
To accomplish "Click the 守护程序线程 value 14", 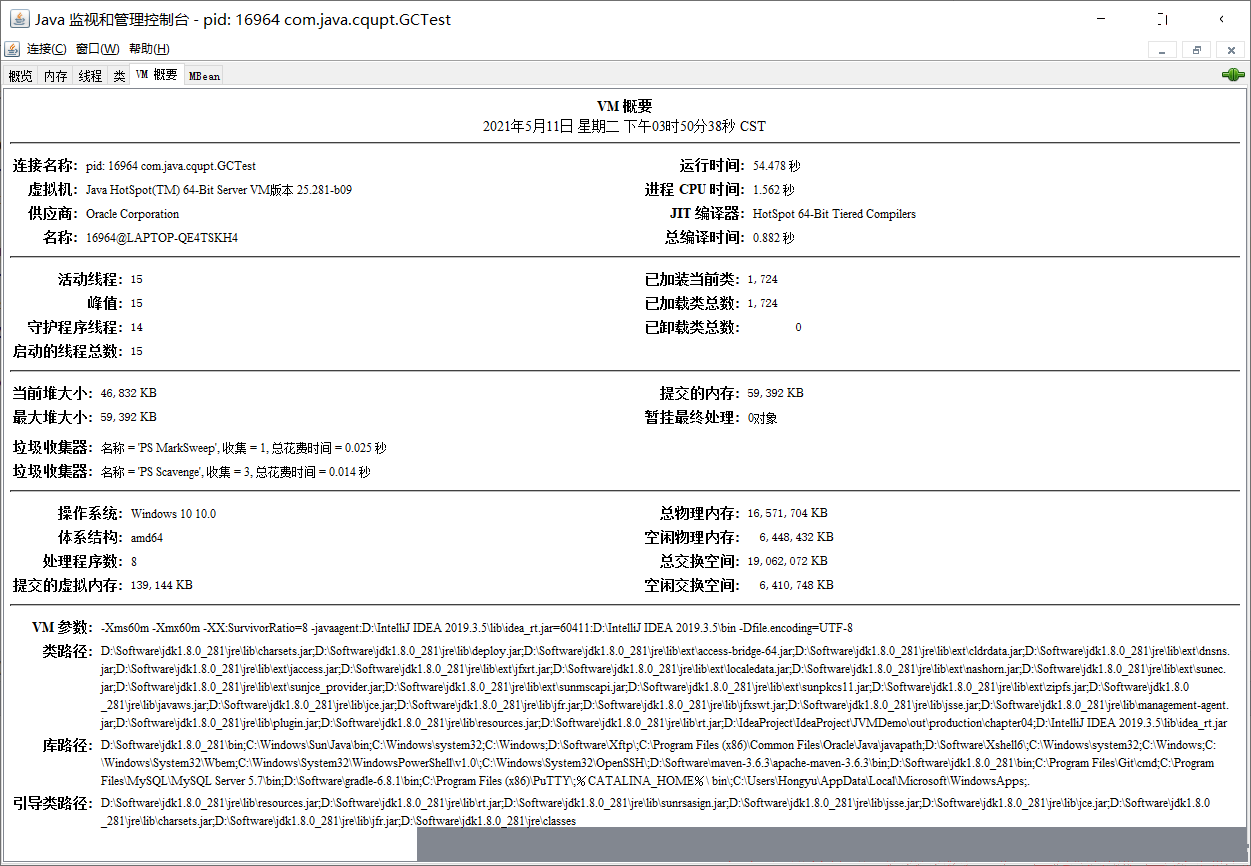I will pyautogui.click(x=137, y=328).
